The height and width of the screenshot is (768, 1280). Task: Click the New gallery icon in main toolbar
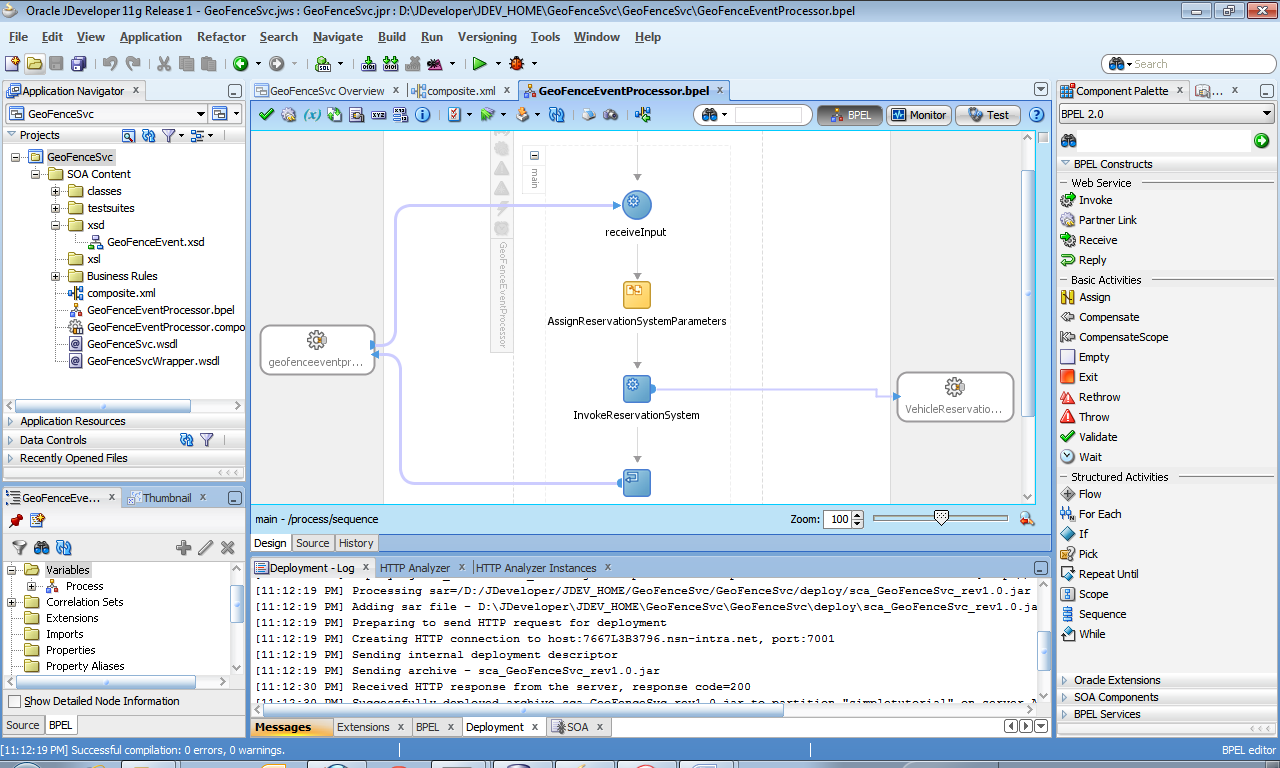pos(12,63)
